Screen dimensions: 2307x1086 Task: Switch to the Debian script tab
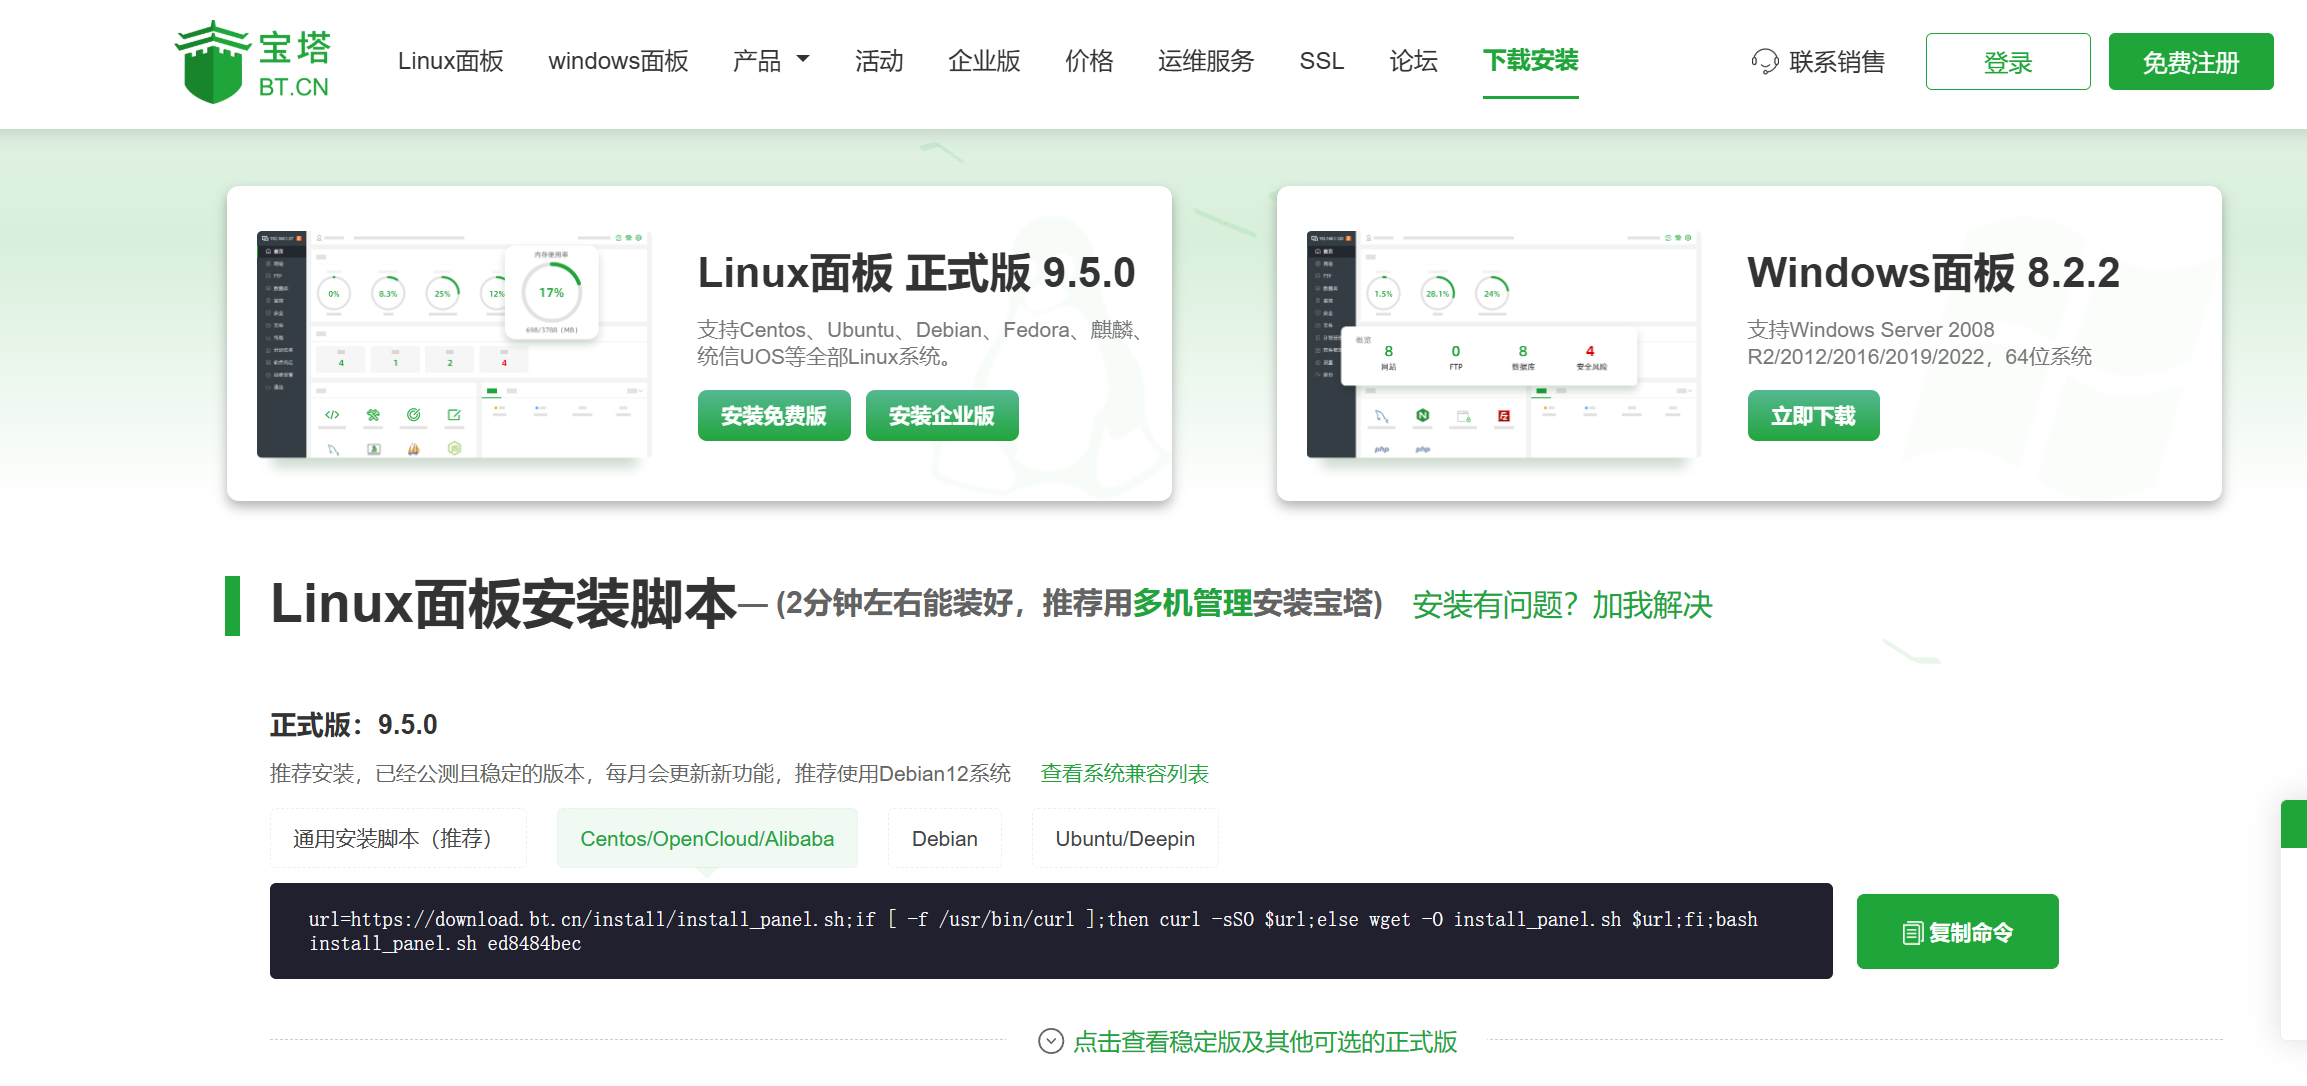tap(944, 838)
